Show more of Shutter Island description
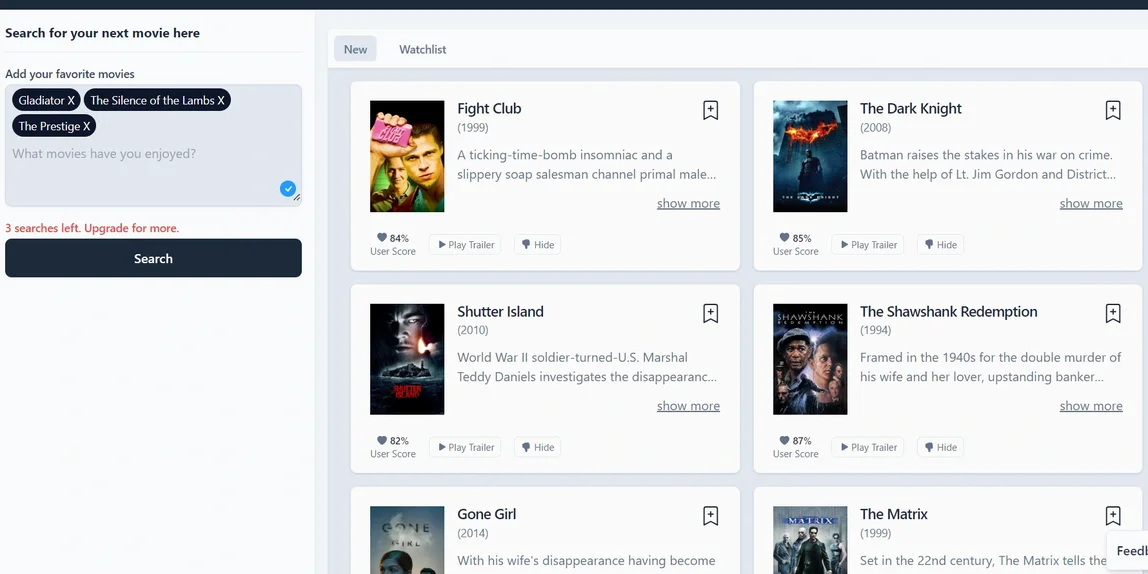Screen dimensions: 1148x574 pos(688,406)
